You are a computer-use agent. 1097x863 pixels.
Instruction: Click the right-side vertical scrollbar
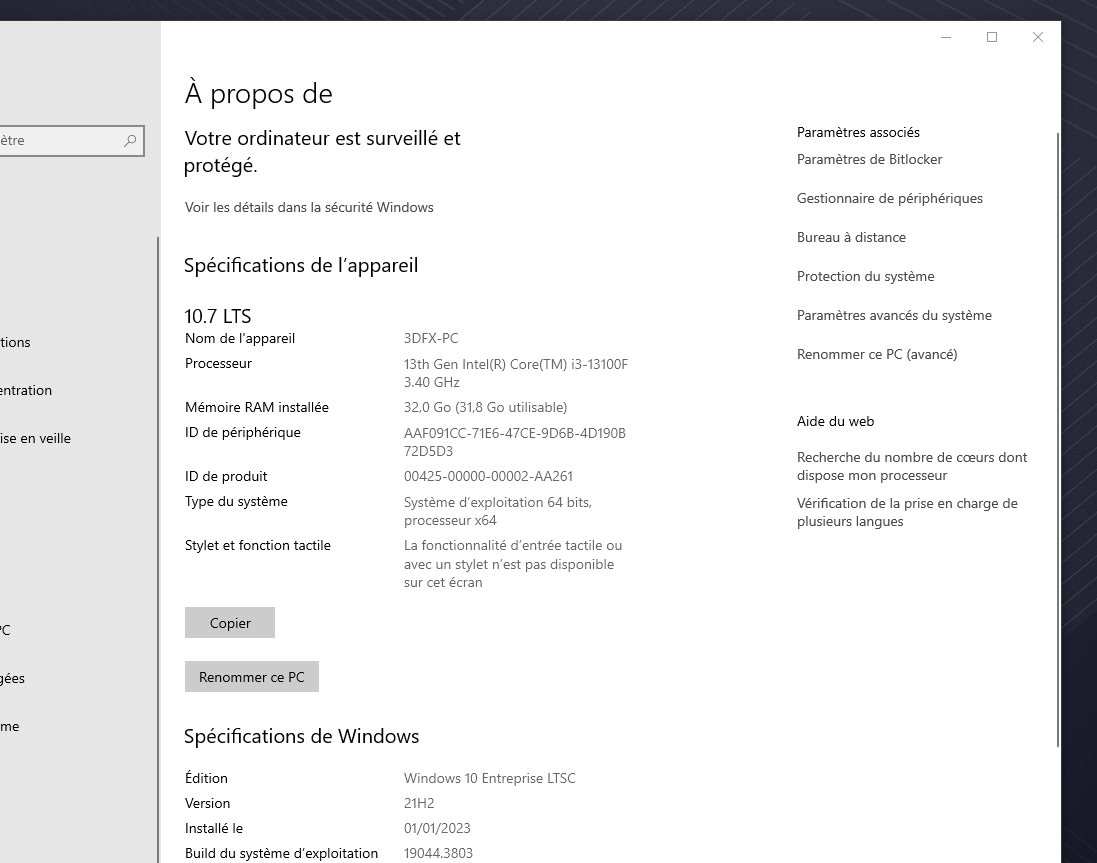point(1057,439)
